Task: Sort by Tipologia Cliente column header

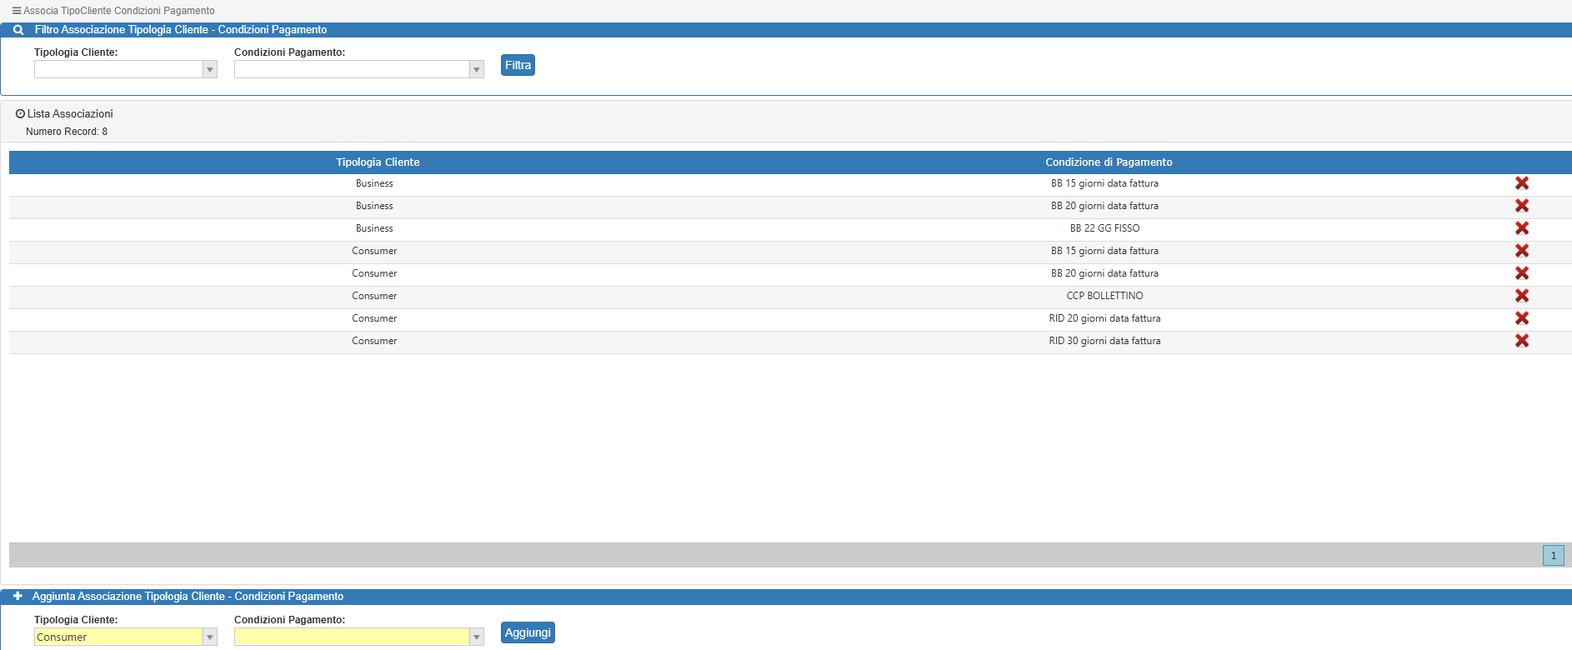Action: tap(378, 162)
